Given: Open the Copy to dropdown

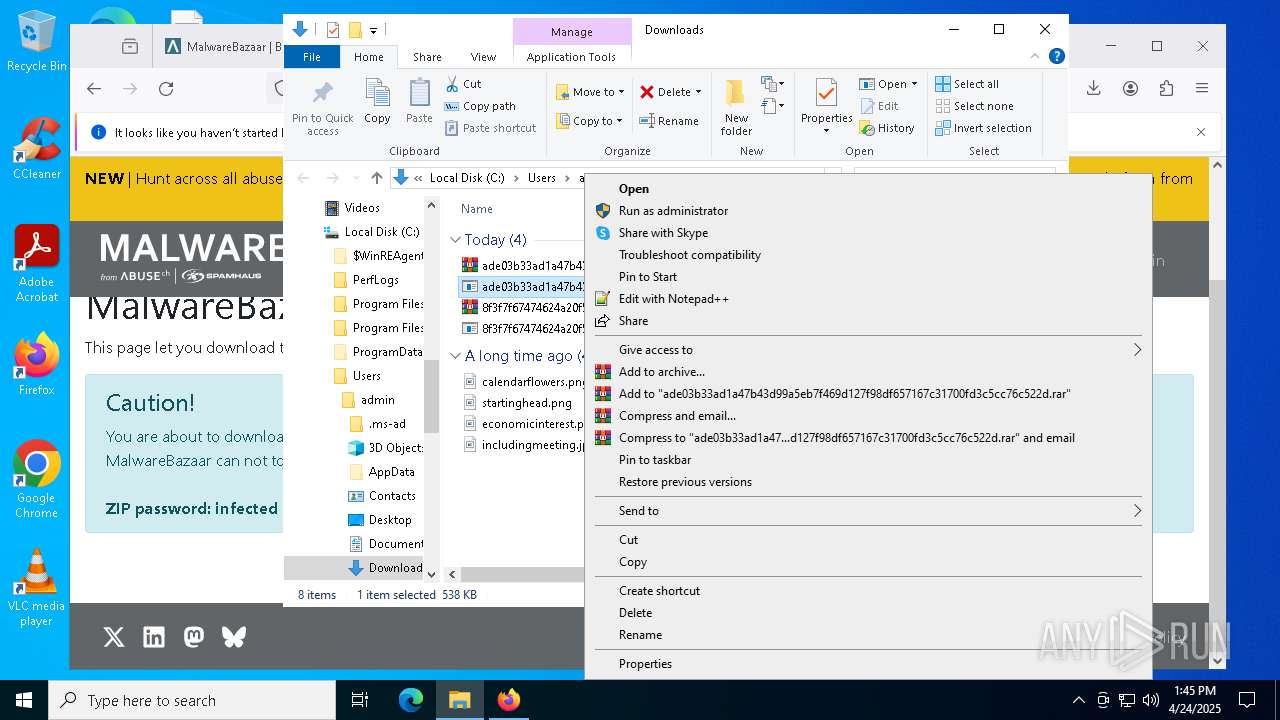Looking at the screenshot, I should pos(589,121).
